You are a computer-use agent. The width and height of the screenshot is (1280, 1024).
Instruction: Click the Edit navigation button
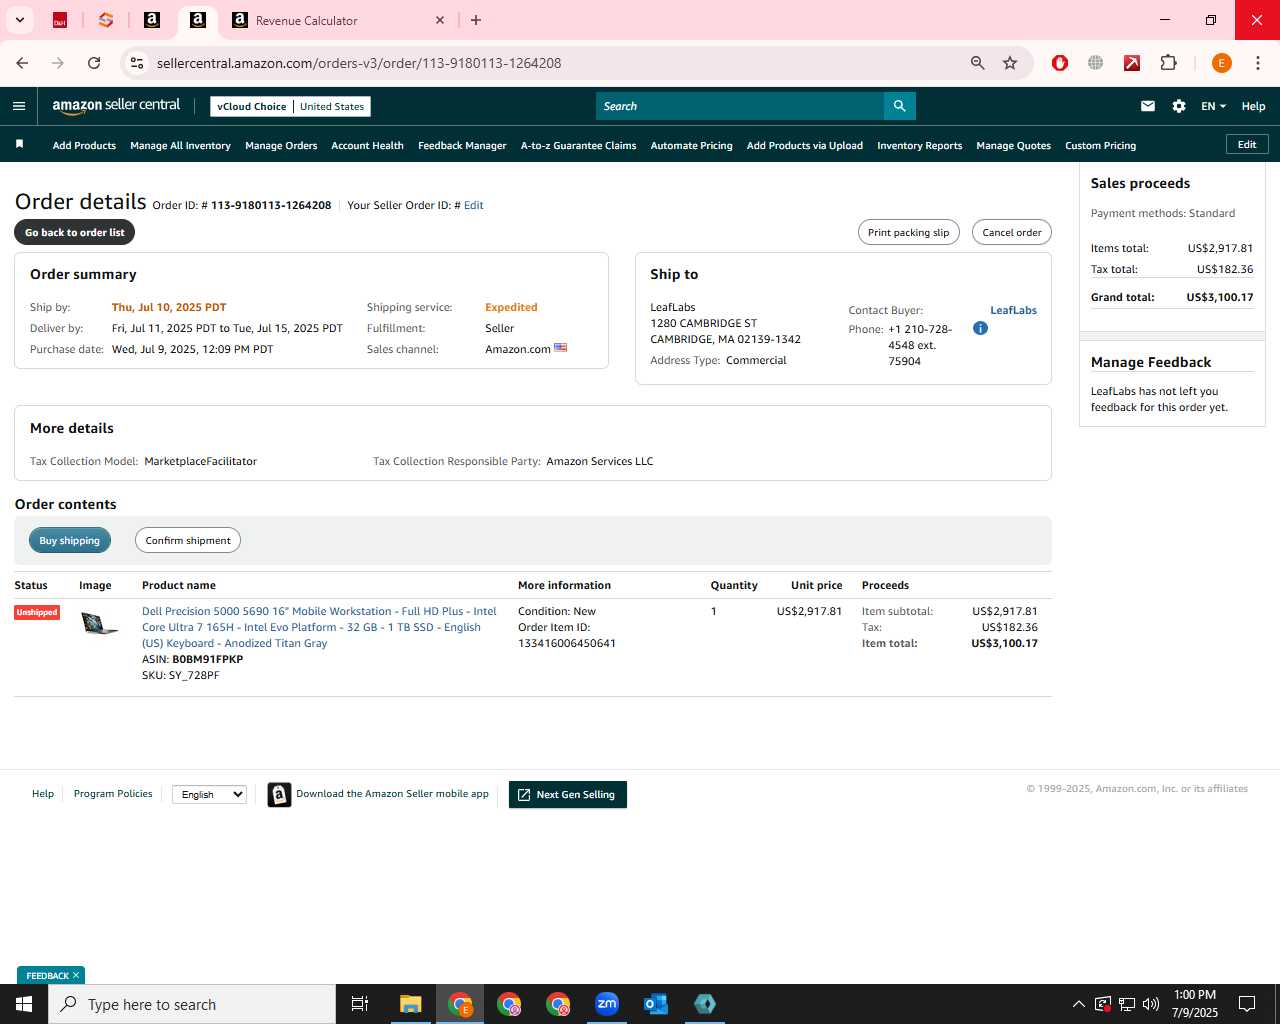tap(1247, 144)
